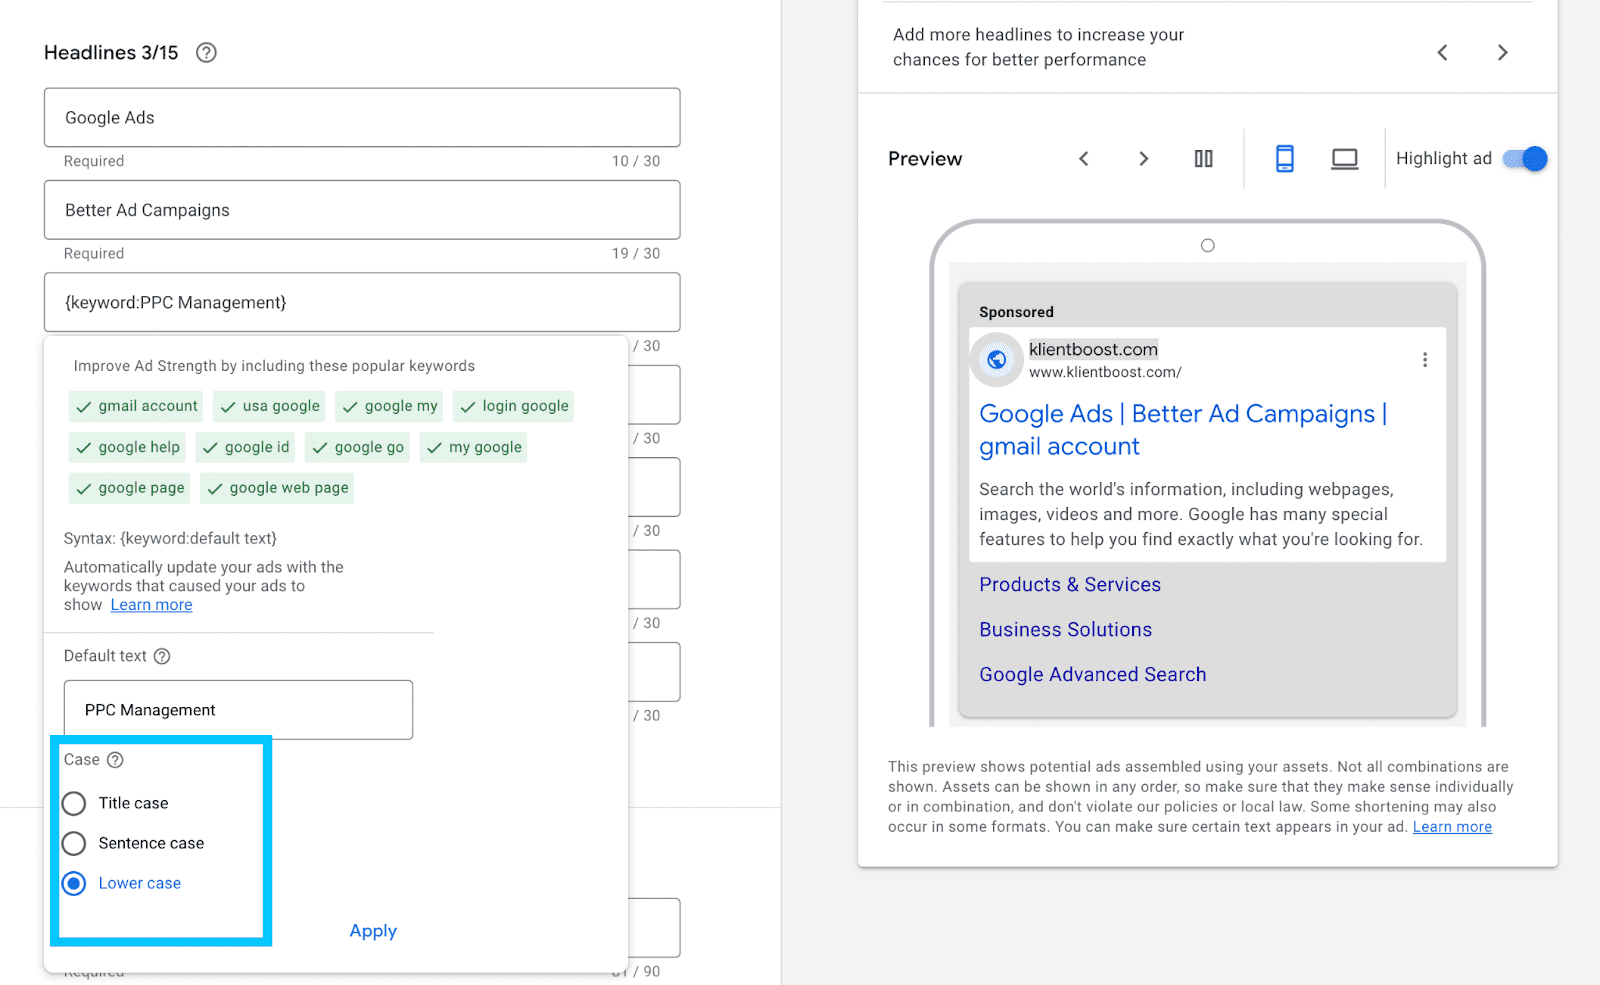Focus the '{keyword:PPC Management}' headline field
Screen dimensions: 1600x985
coord(362,302)
